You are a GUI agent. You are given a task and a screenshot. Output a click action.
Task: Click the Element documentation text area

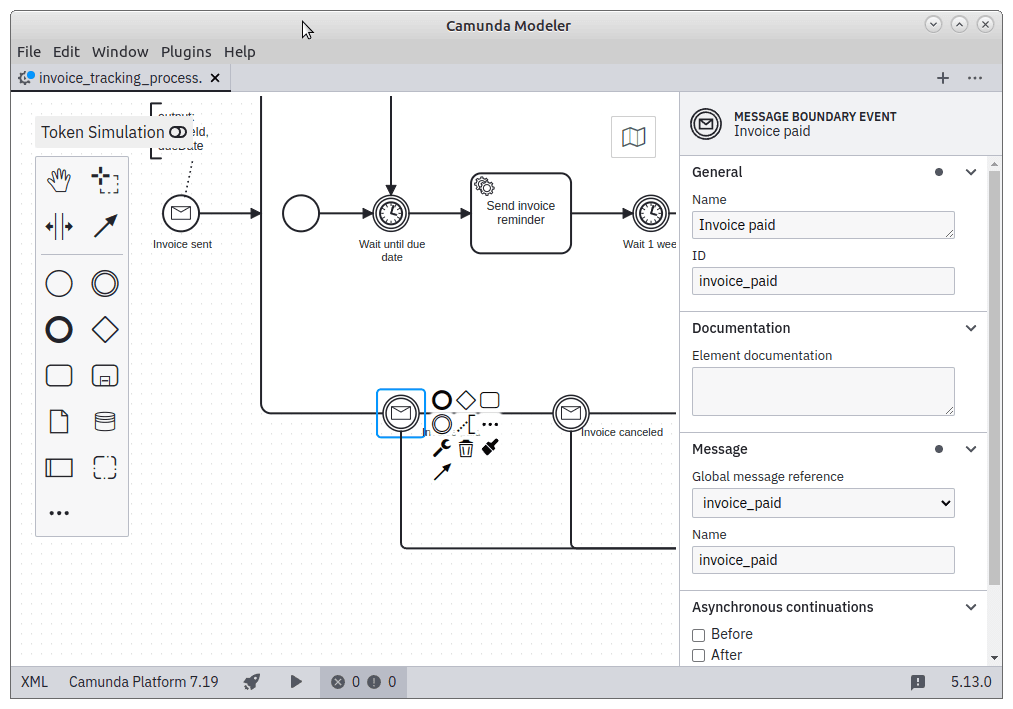(823, 392)
